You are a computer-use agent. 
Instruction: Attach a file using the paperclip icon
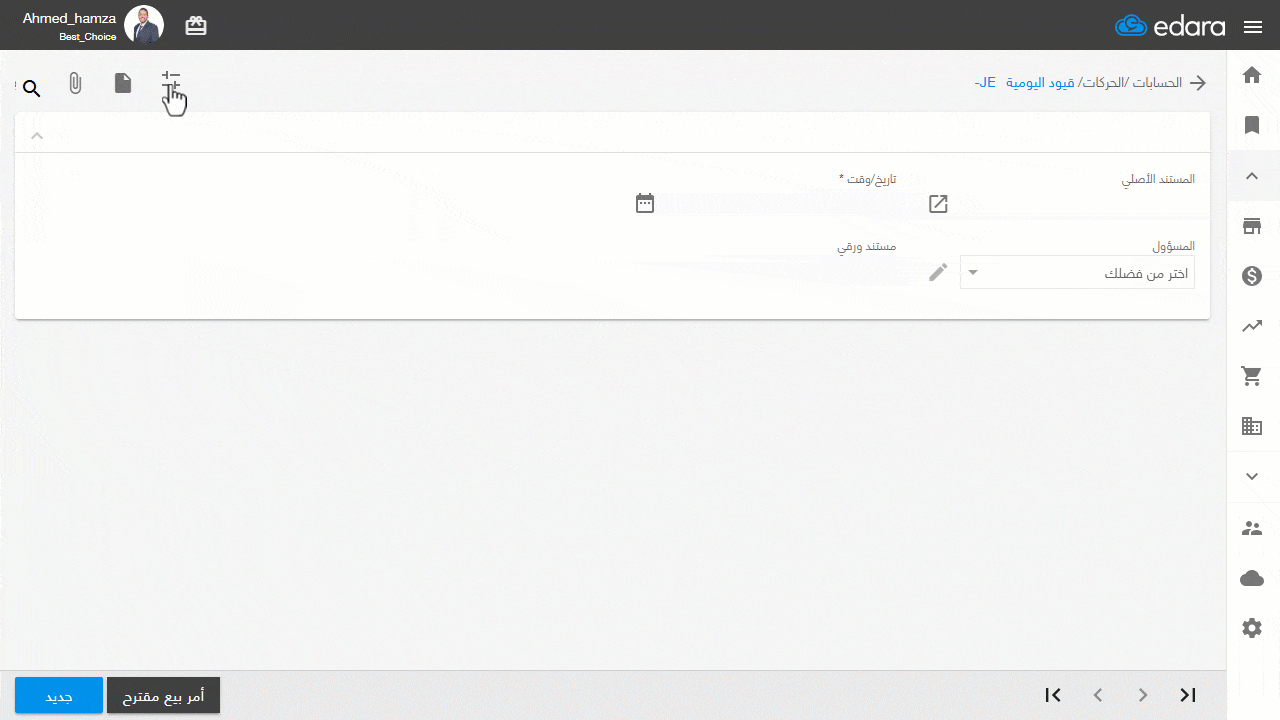[x=75, y=83]
